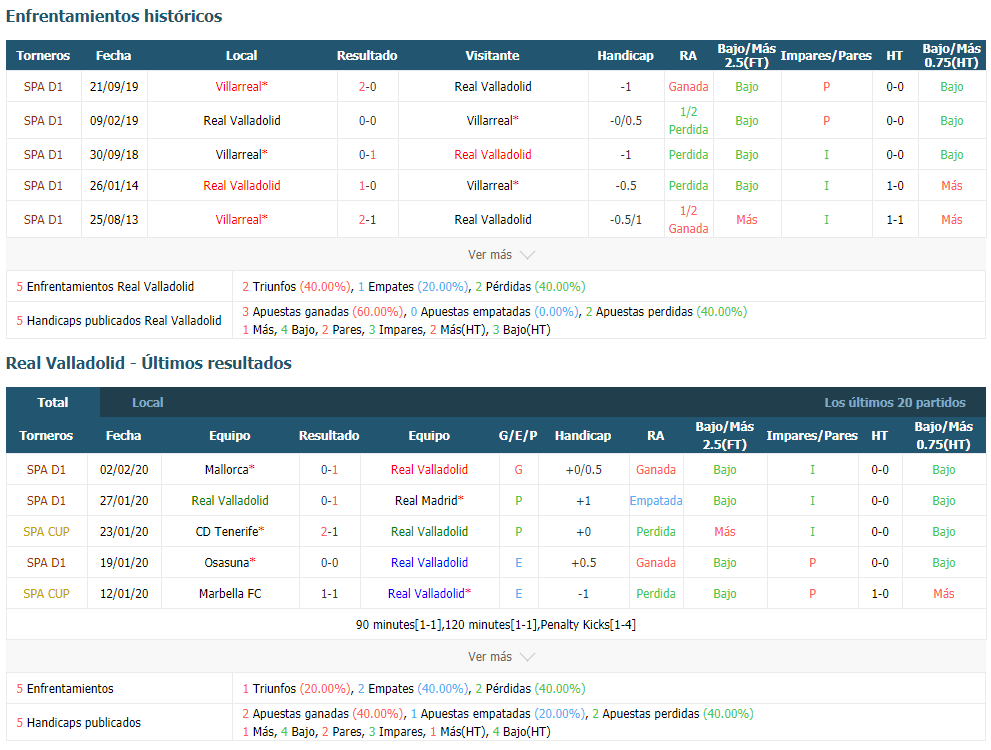Expand Ver más under historical matchups
This screenshot has width=991, height=750.
[501, 255]
